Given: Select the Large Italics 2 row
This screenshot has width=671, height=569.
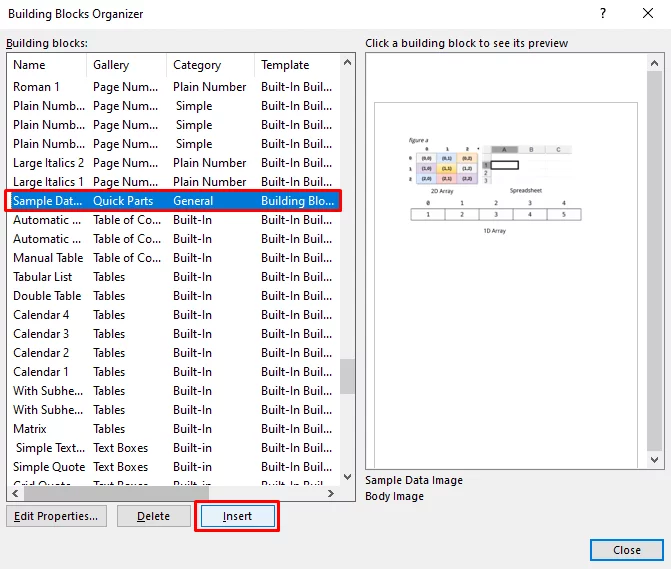Looking at the screenshot, I should click(174, 163).
